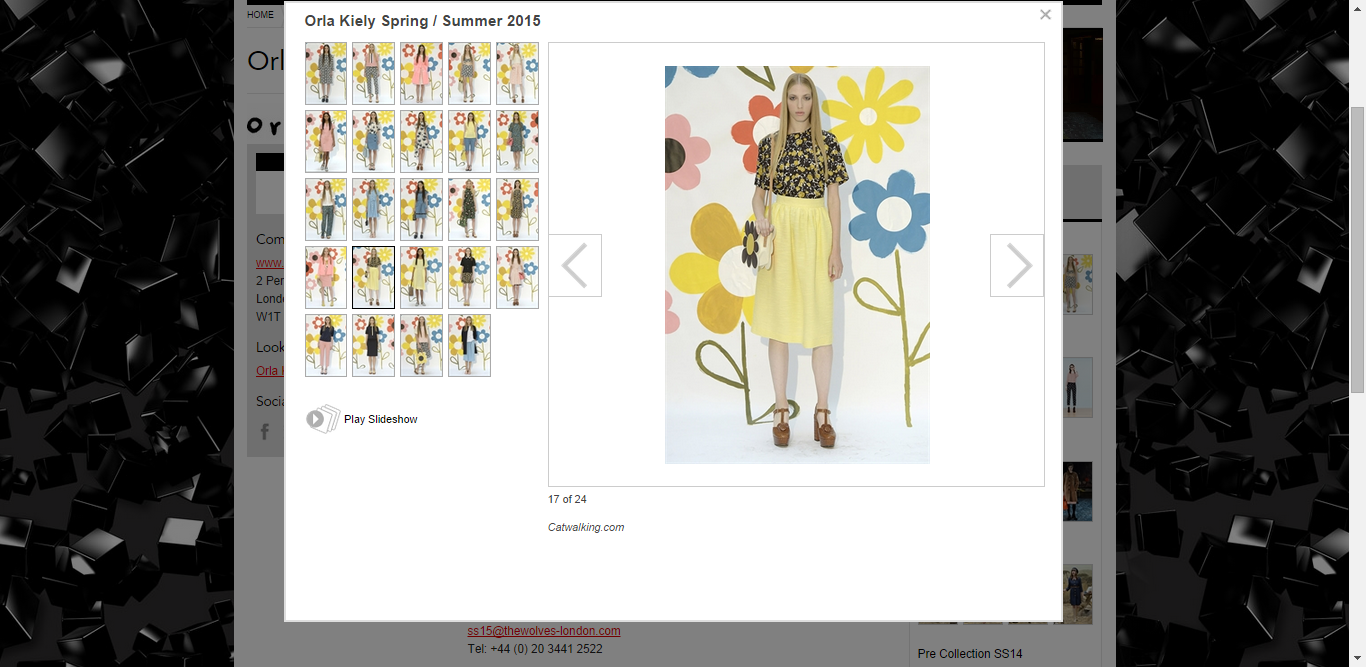Go to the previous gallery image arrow
This screenshot has width=1366, height=667.
click(x=575, y=265)
